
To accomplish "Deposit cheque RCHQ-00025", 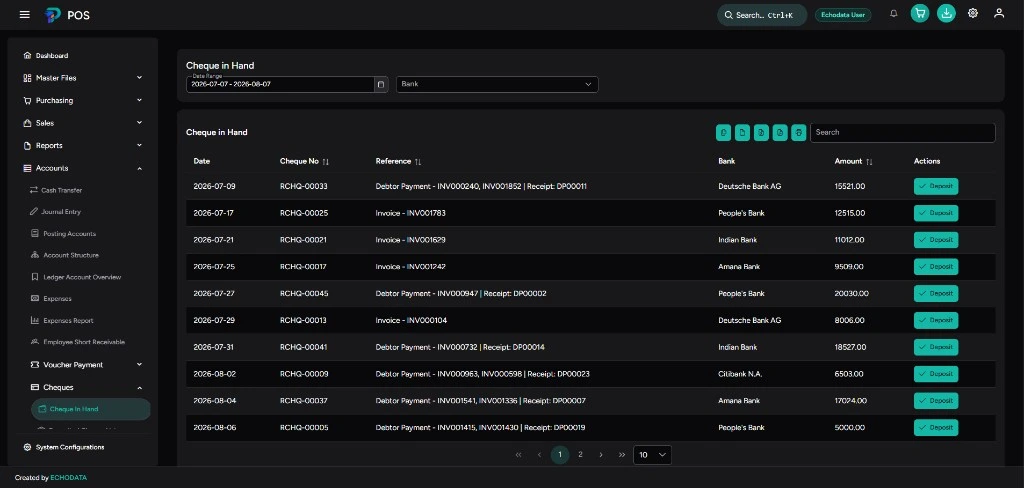I will coord(936,213).
